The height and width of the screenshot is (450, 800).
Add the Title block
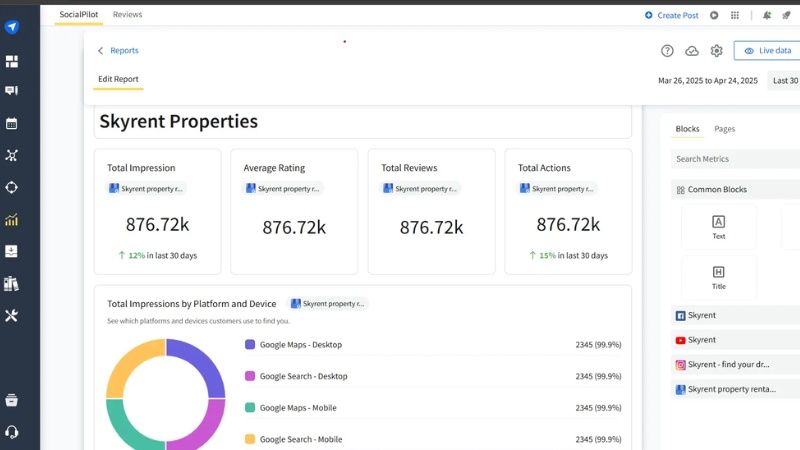[x=718, y=278]
